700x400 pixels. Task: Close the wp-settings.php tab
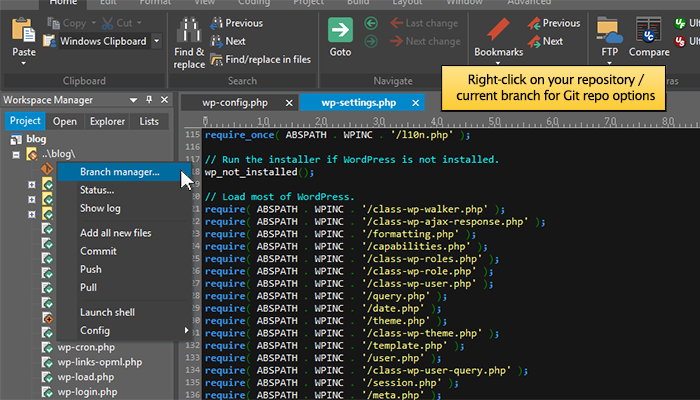click(x=415, y=103)
